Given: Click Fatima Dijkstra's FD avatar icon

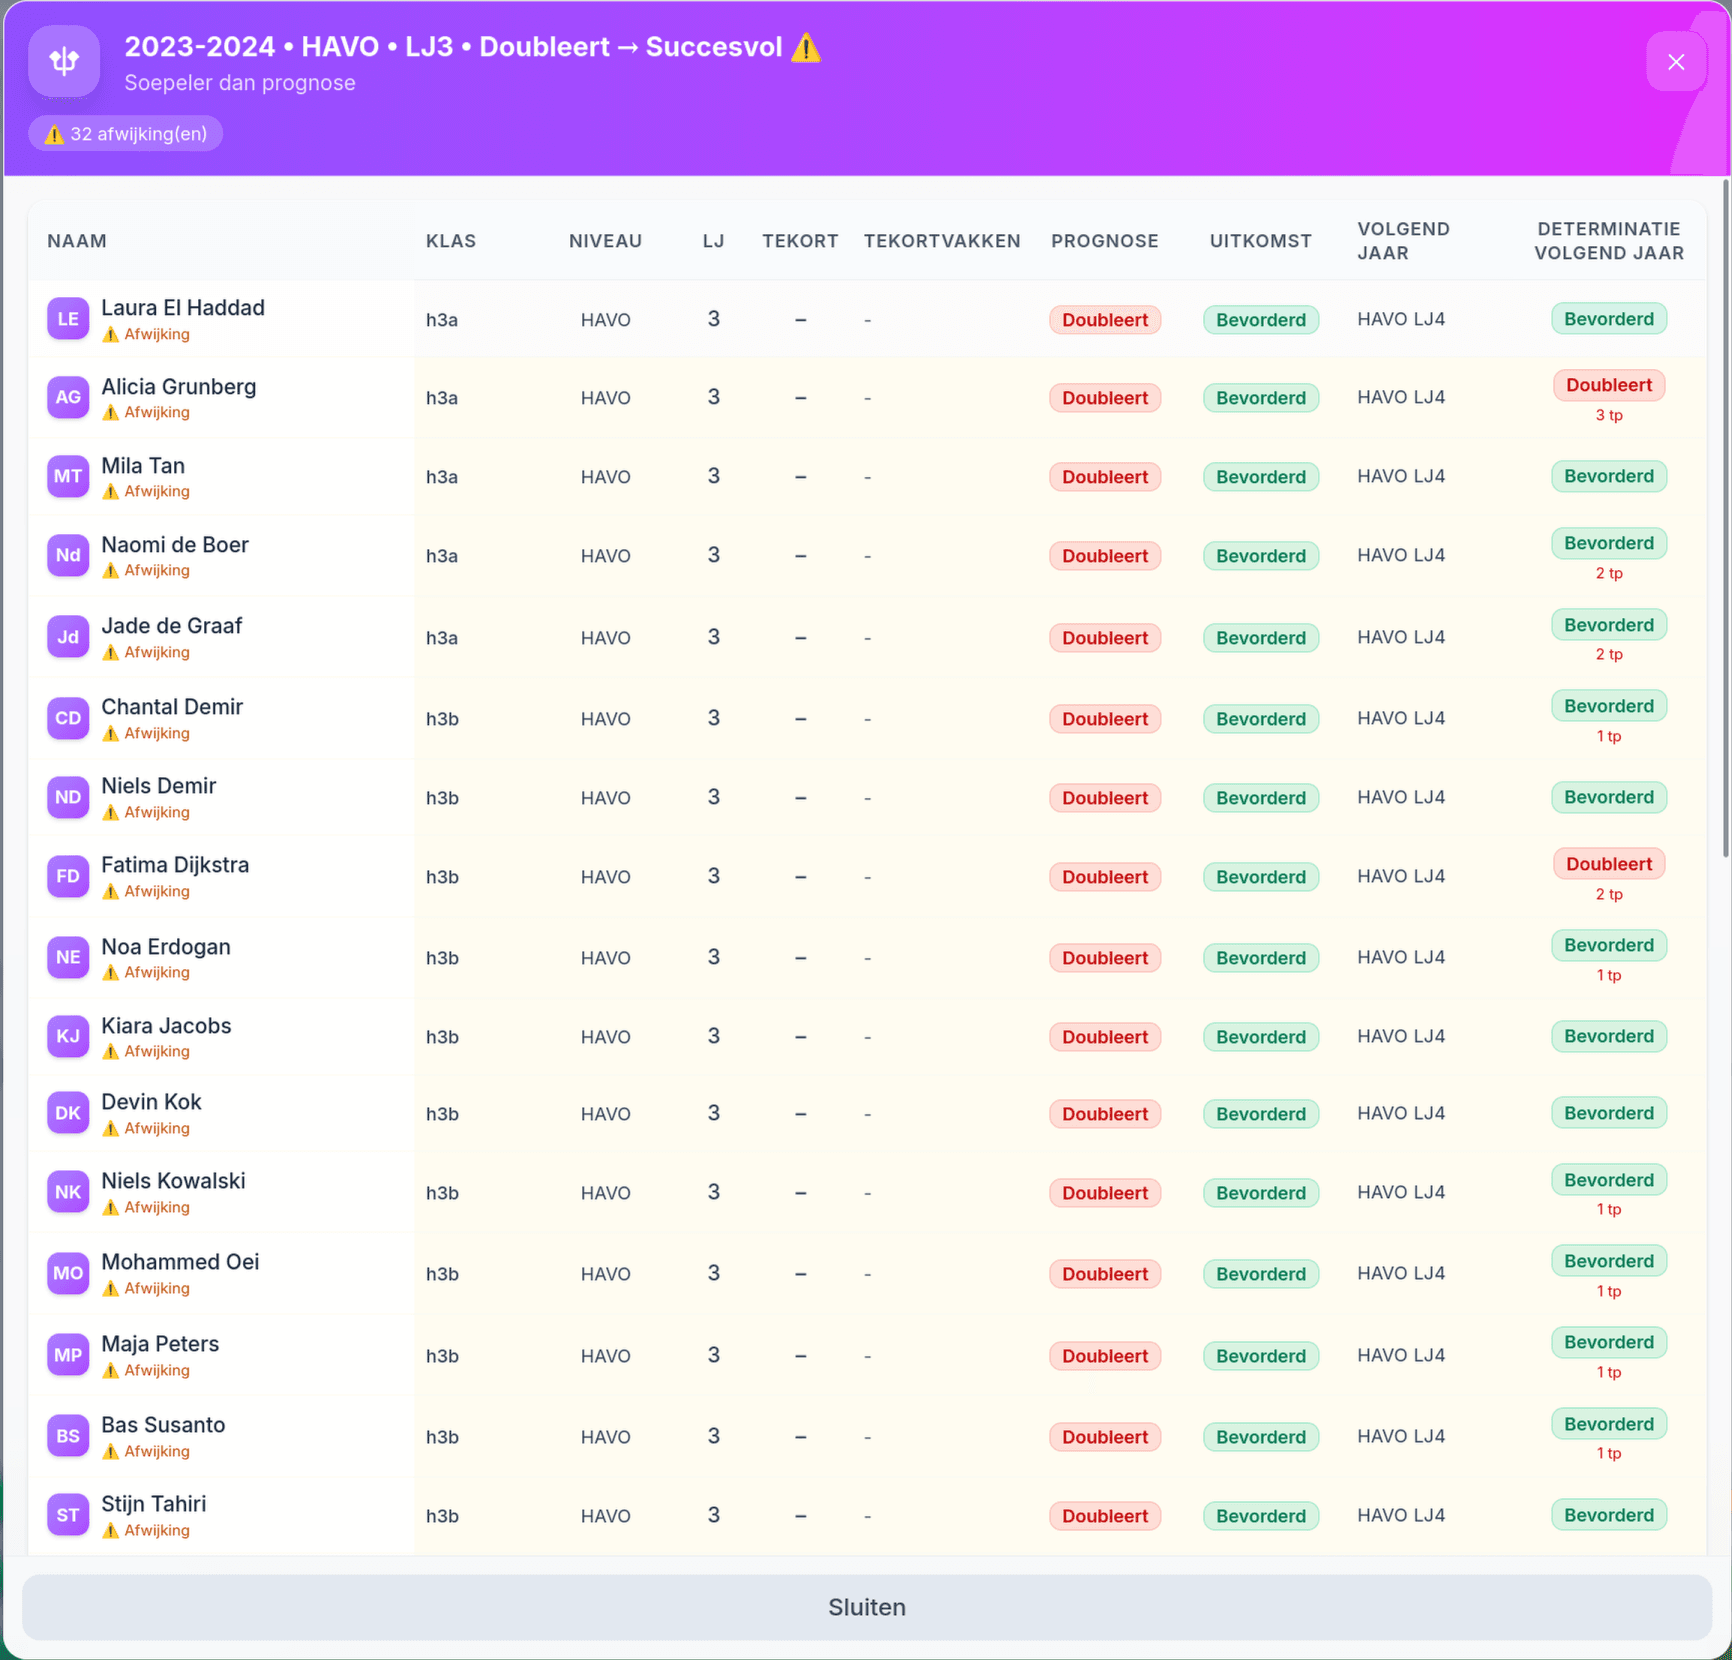Looking at the screenshot, I should pos(68,876).
